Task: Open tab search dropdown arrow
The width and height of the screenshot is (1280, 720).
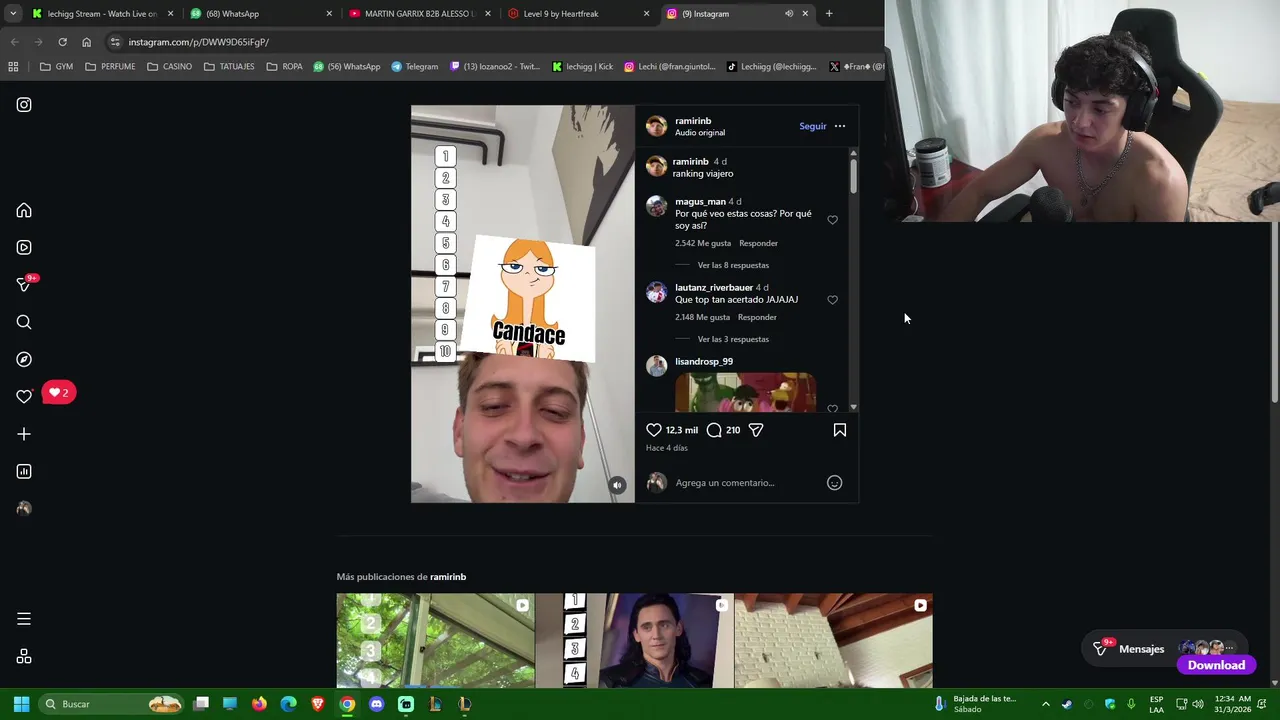Action: click(x=11, y=14)
